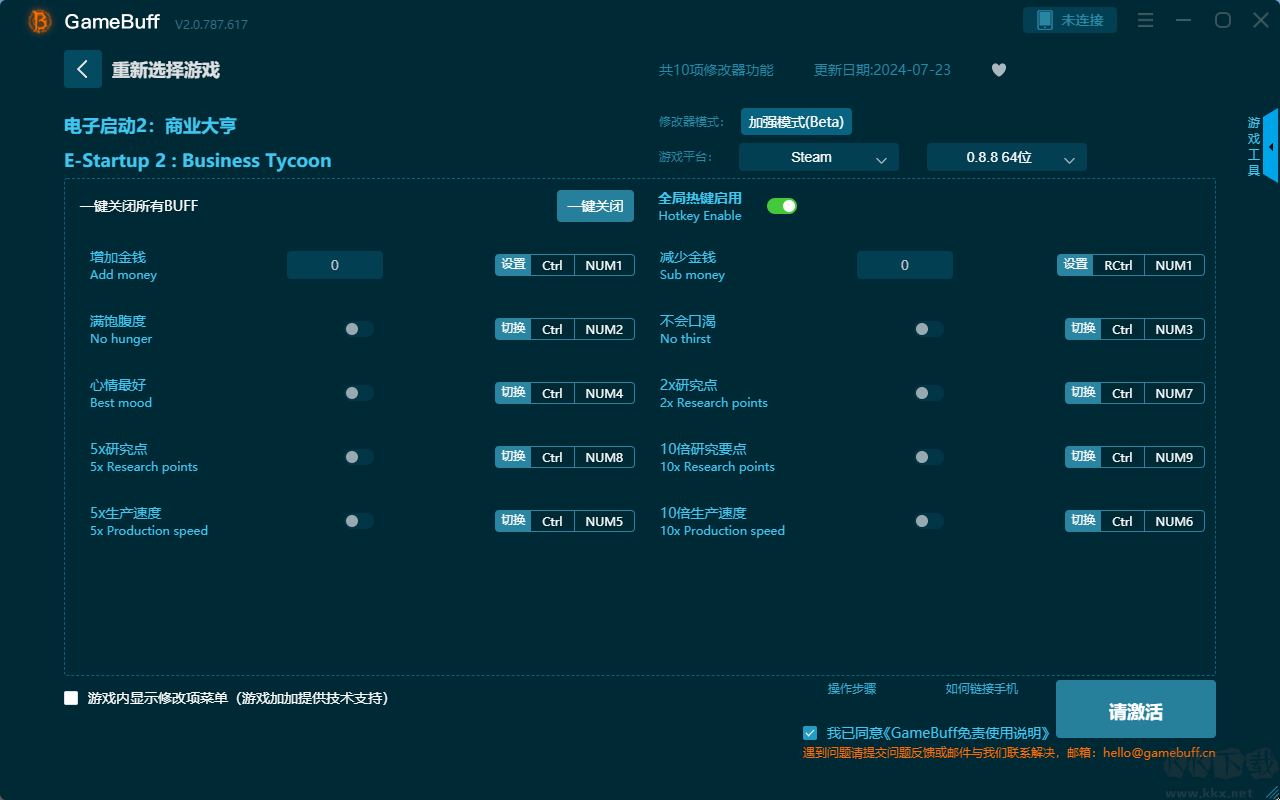Image resolution: width=1280 pixels, height=800 pixels.
Task: Turn on the 10x Production speed toggle
Action: (928, 521)
